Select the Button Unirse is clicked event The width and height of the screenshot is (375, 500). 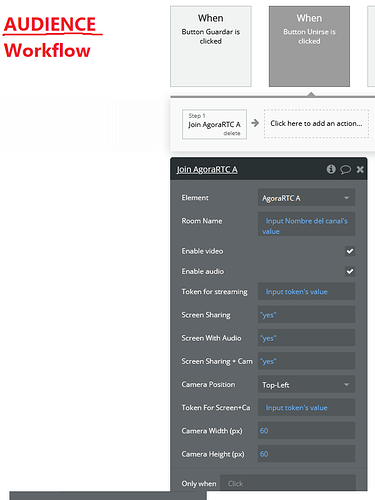(309, 46)
